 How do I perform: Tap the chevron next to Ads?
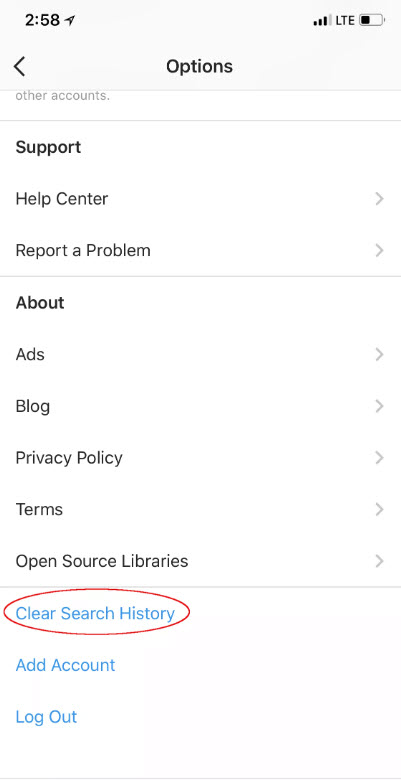point(380,354)
